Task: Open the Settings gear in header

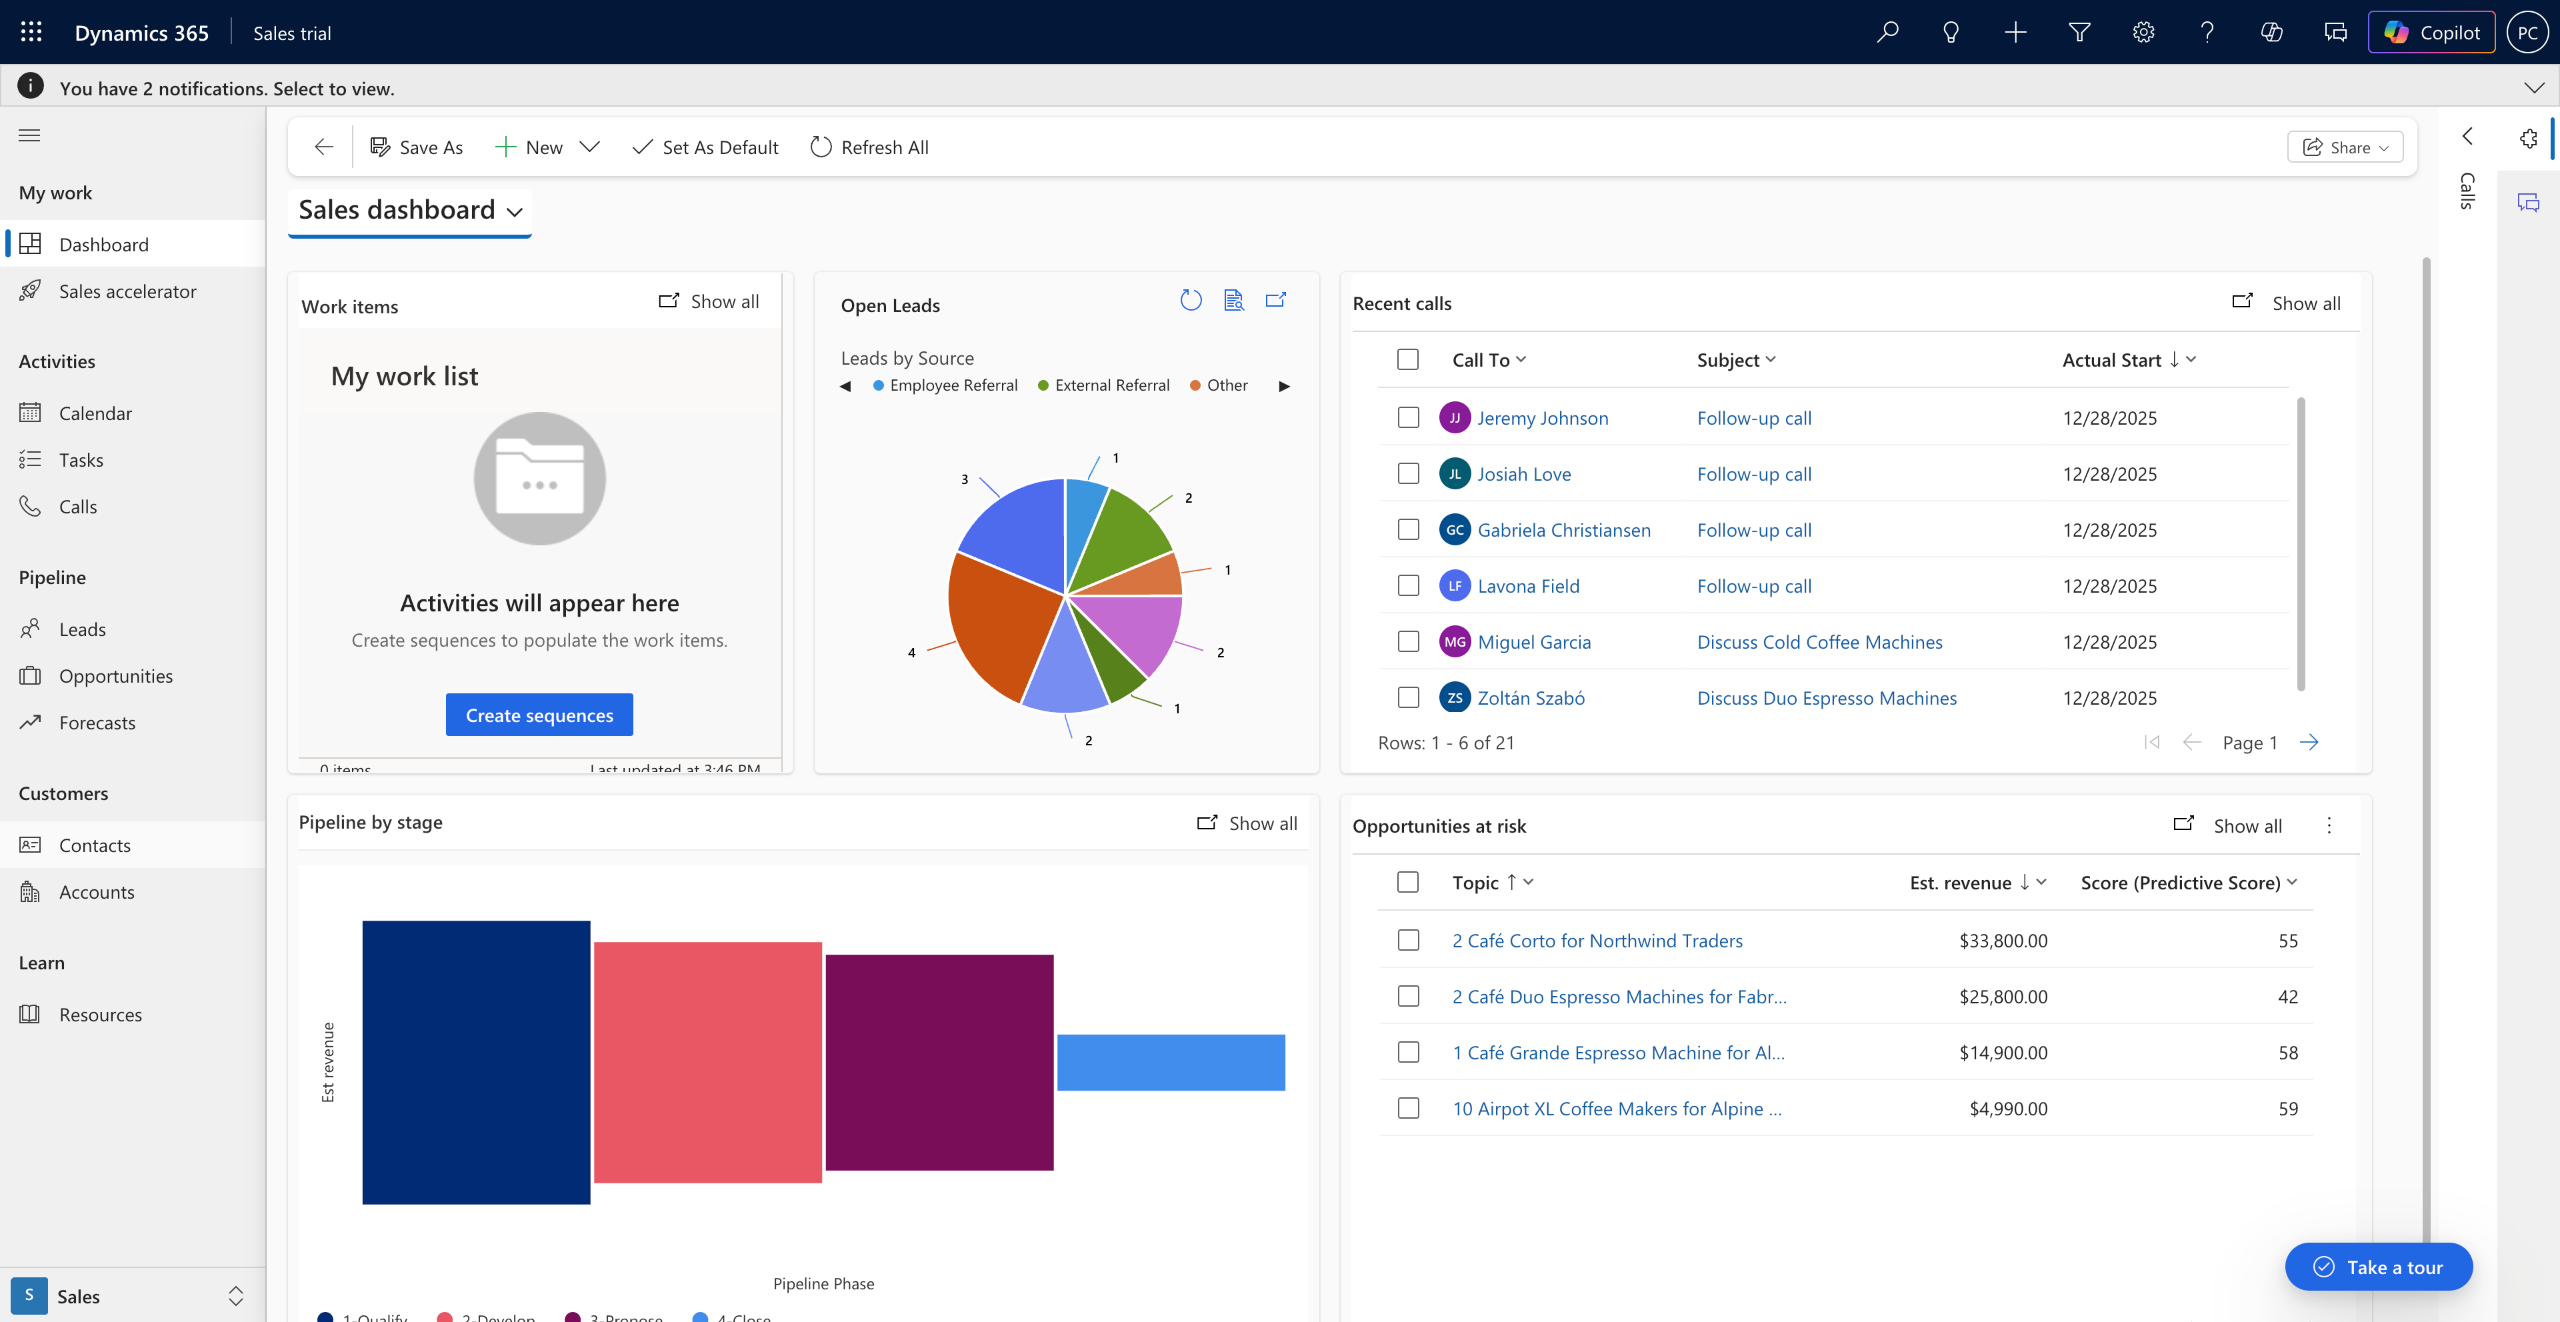Action: click(x=2143, y=32)
